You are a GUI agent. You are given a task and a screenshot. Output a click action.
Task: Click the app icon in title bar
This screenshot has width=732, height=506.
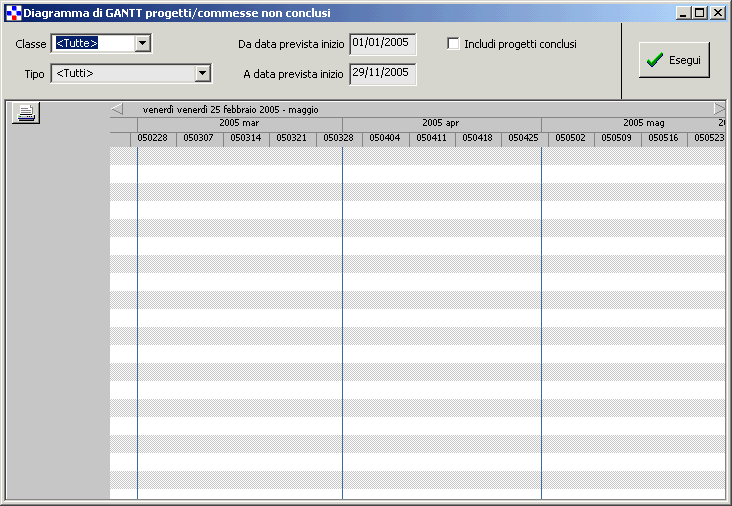pyautogui.click(x=13, y=13)
